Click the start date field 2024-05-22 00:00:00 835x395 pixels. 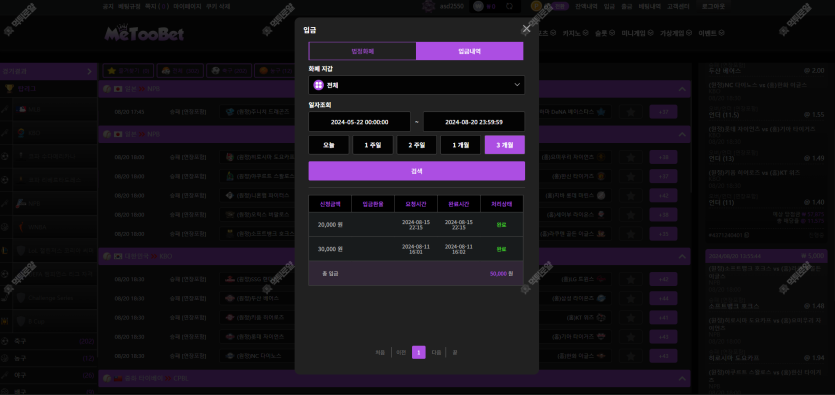359,122
